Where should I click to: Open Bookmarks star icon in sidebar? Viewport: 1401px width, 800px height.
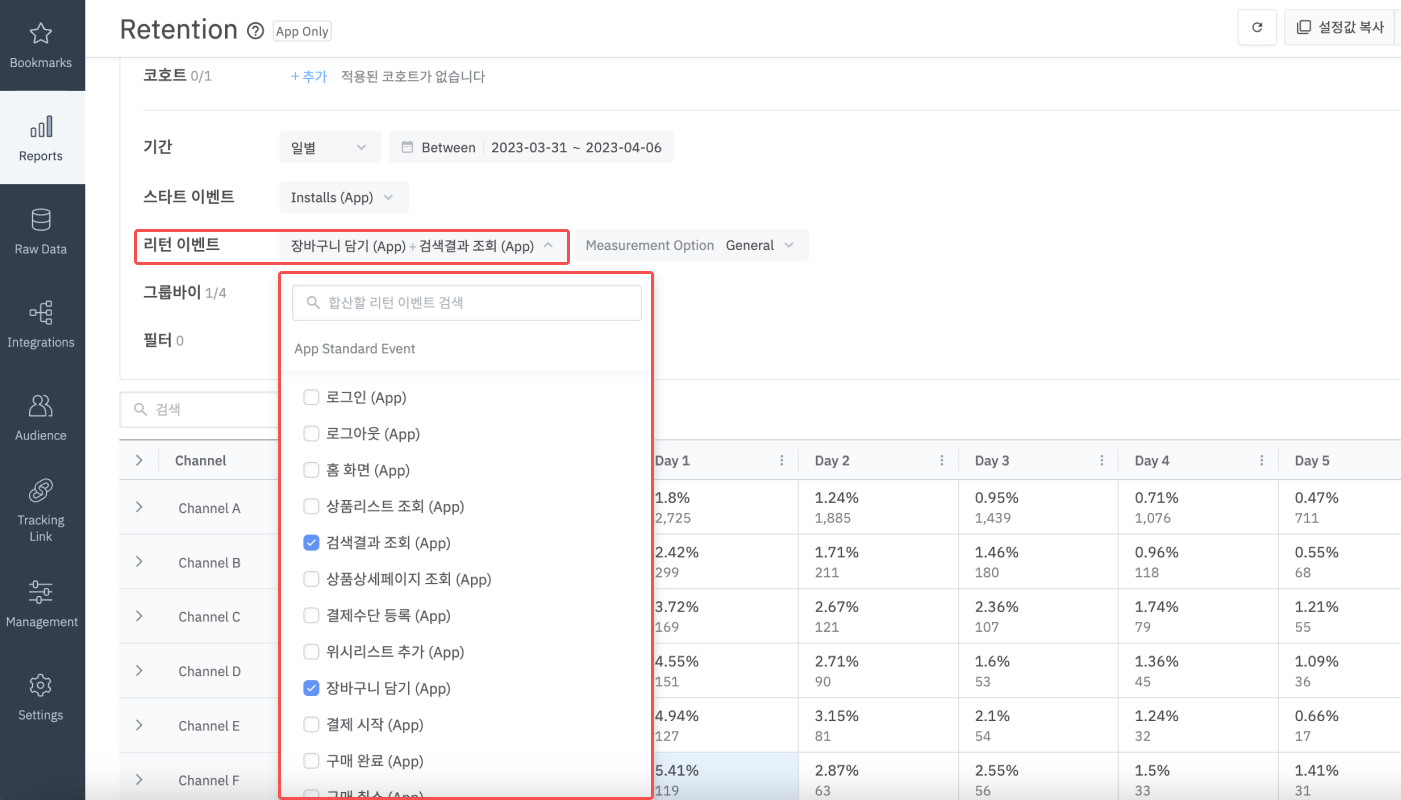(x=41, y=34)
